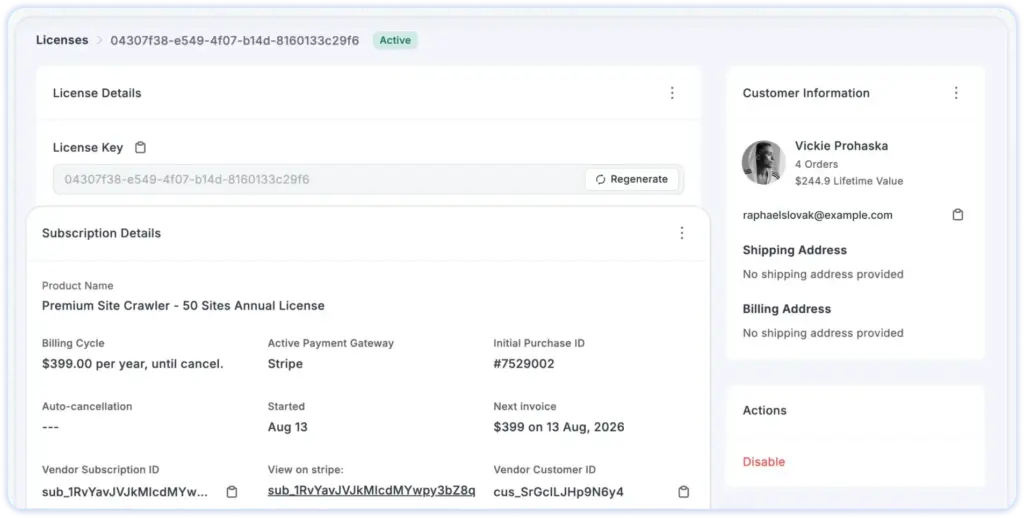The image size is (1024, 518).
Task: Click the Auto-cancellation --- value
Action: [50, 427]
